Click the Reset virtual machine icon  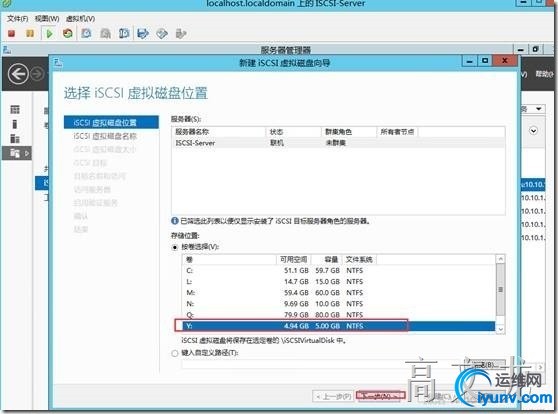(68, 33)
